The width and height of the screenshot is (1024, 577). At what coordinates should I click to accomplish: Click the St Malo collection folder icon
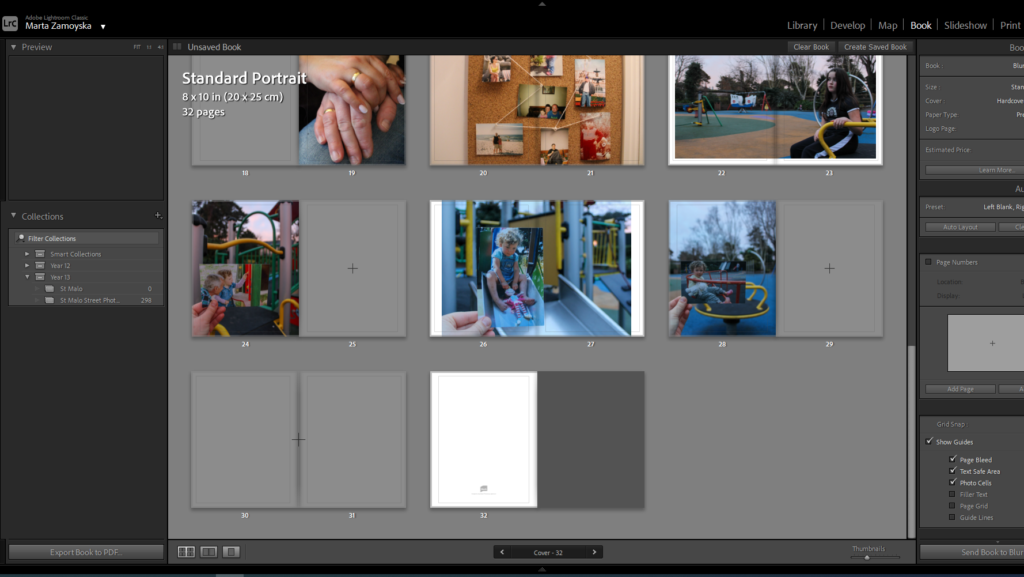(50, 288)
